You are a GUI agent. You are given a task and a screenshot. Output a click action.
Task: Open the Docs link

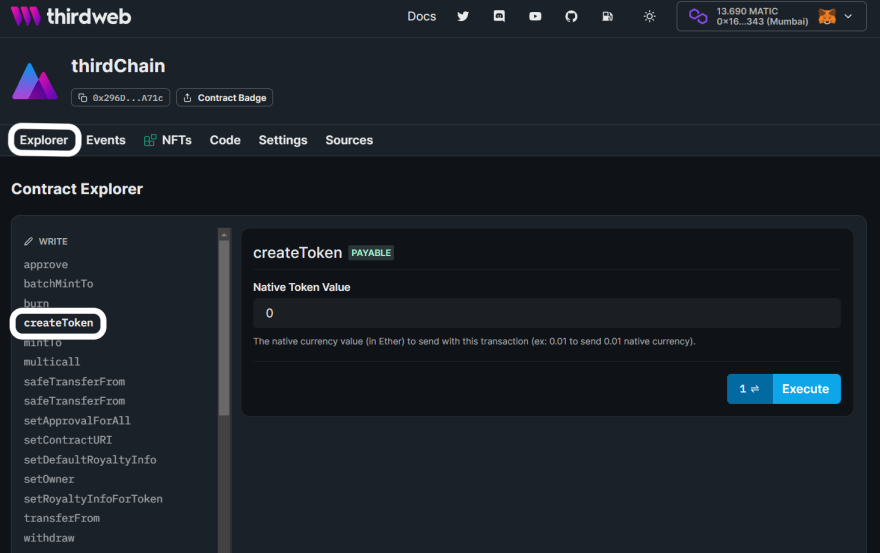[421, 16]
